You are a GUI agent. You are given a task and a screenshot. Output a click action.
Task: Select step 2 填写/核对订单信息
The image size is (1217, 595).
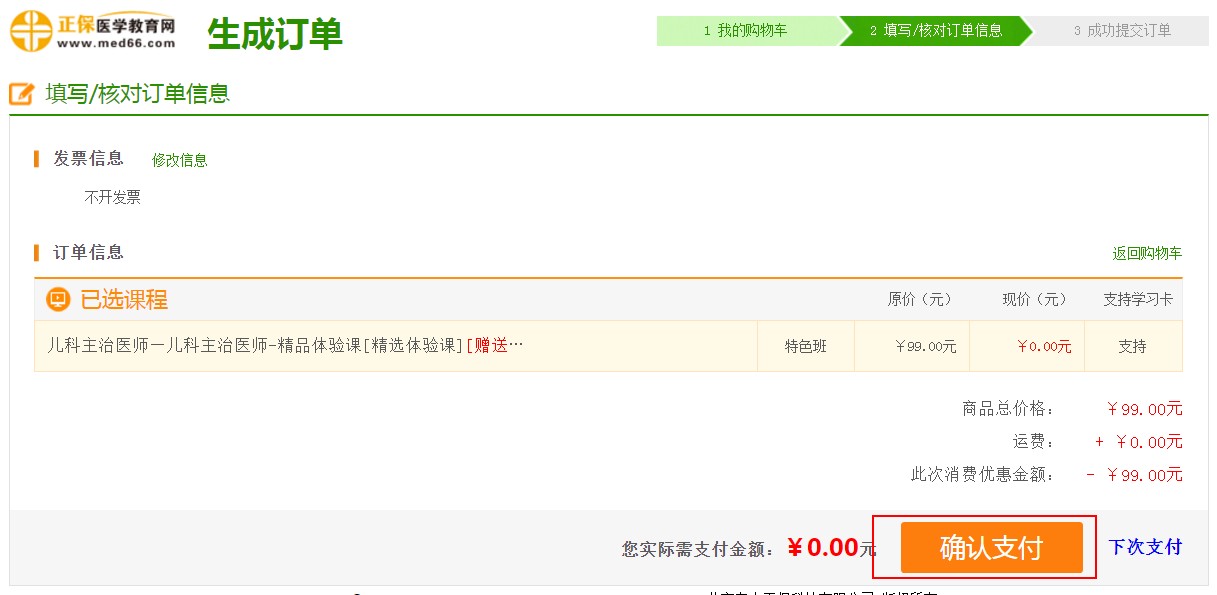936,31
